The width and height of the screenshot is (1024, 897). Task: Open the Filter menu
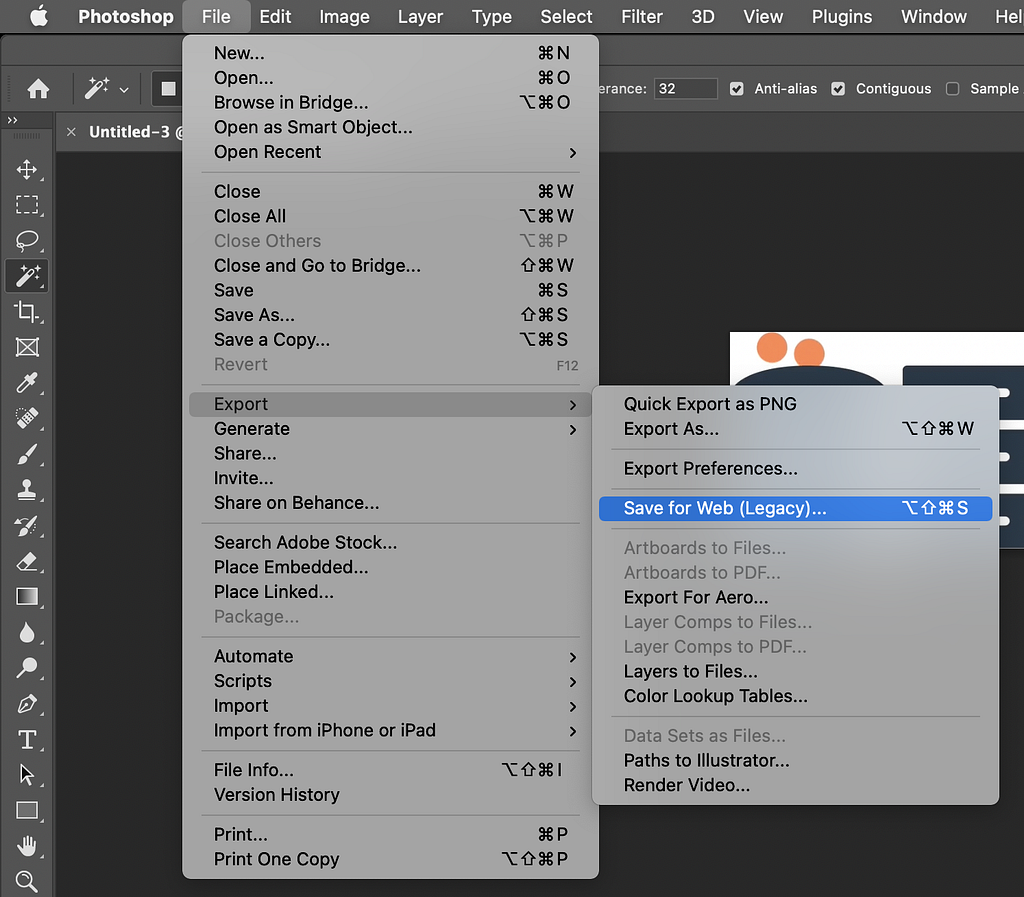pyautogui.click(x=641, y=16)
